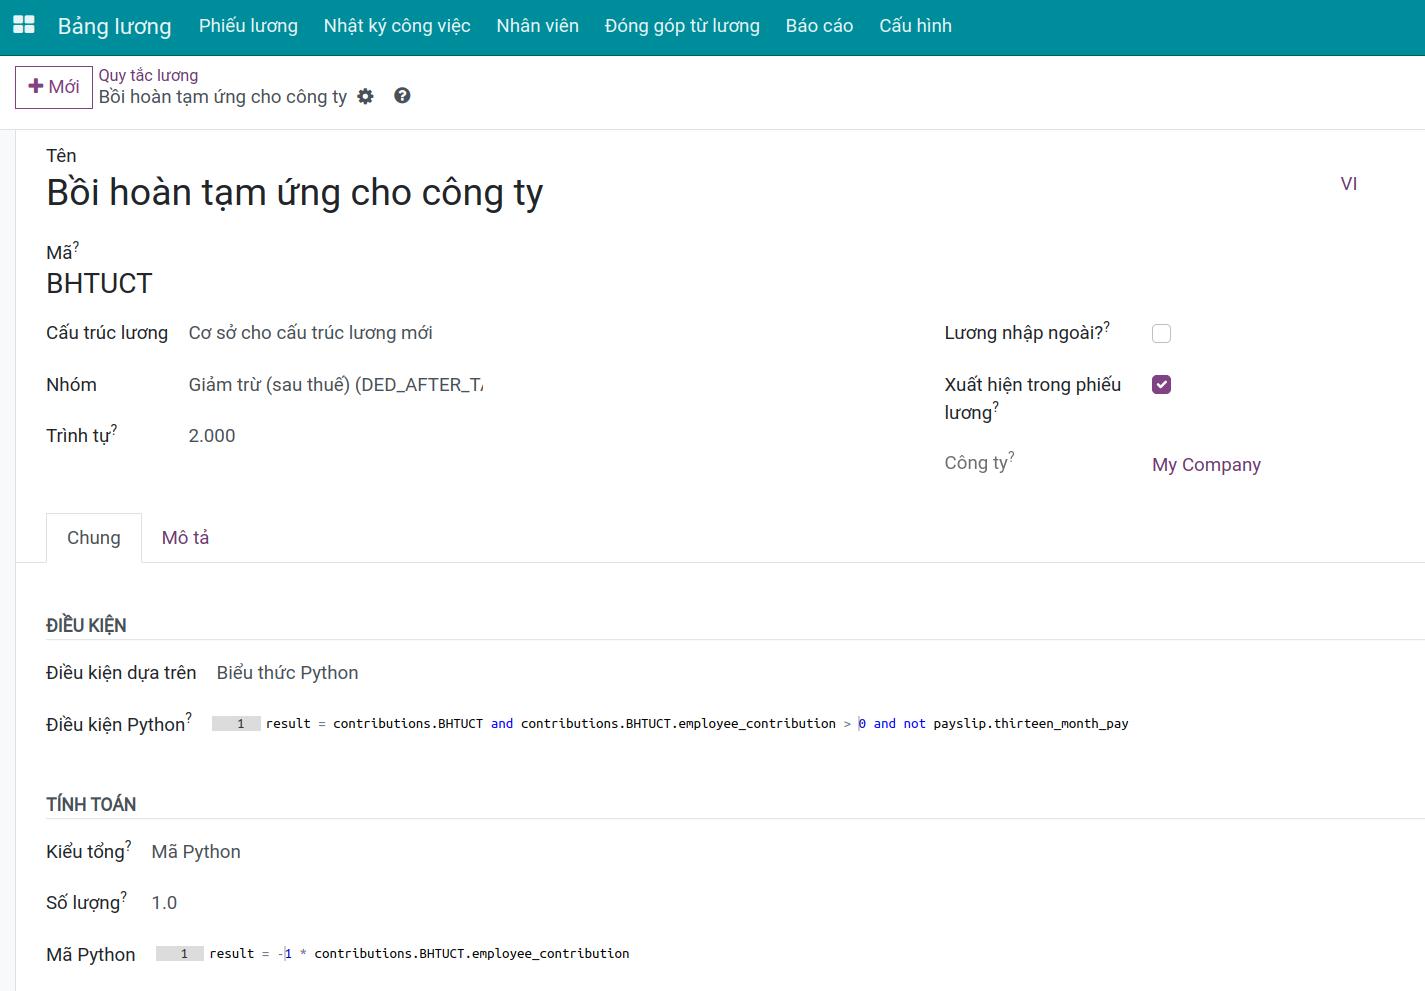Show help tooltip for Trình tự label

point(114,430)
